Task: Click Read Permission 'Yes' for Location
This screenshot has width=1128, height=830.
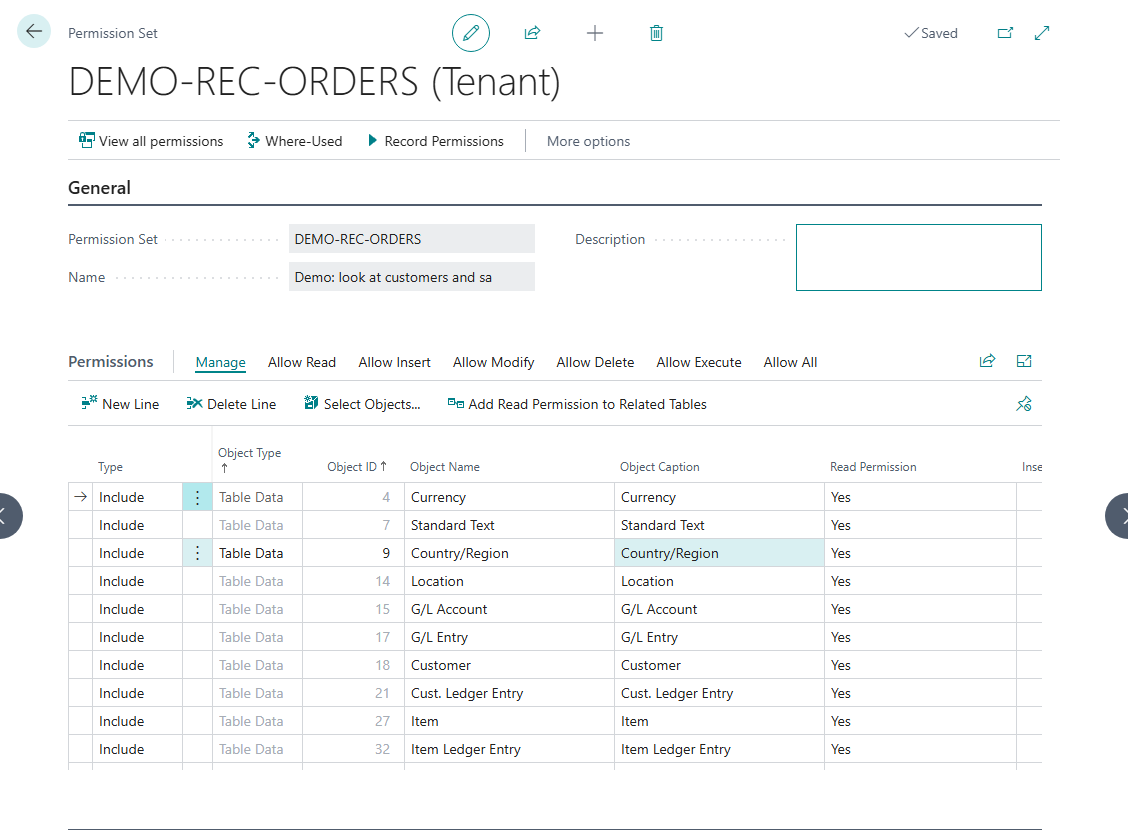Action: click(x=920, y=581)
